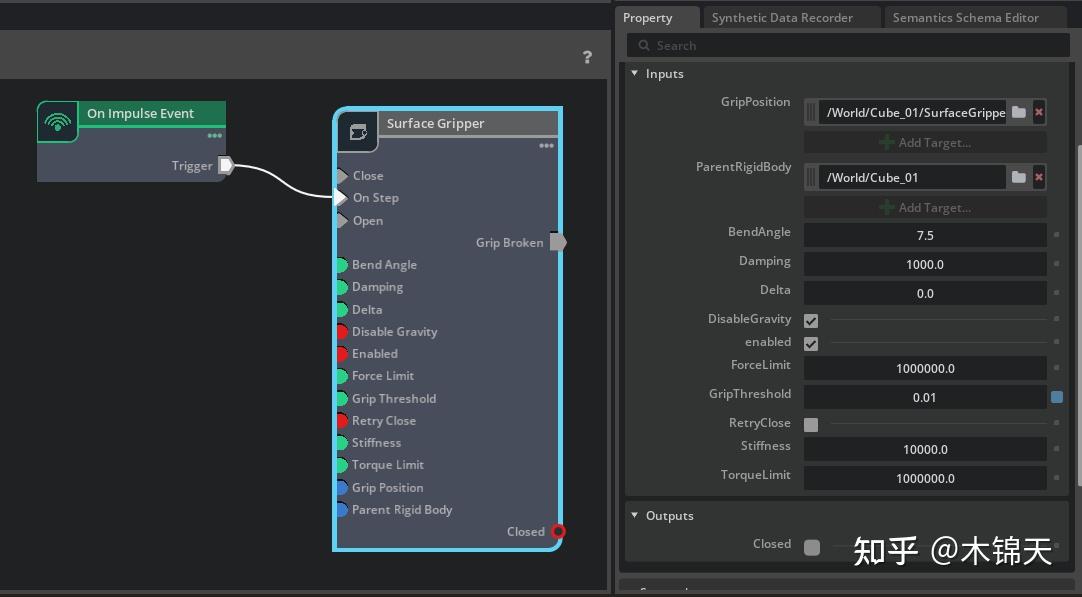Image resolution: width=1082 pixels, height=597 pixels.
Task: Disable the DisableGravity checkbox
Action: [x=811, y=320]
